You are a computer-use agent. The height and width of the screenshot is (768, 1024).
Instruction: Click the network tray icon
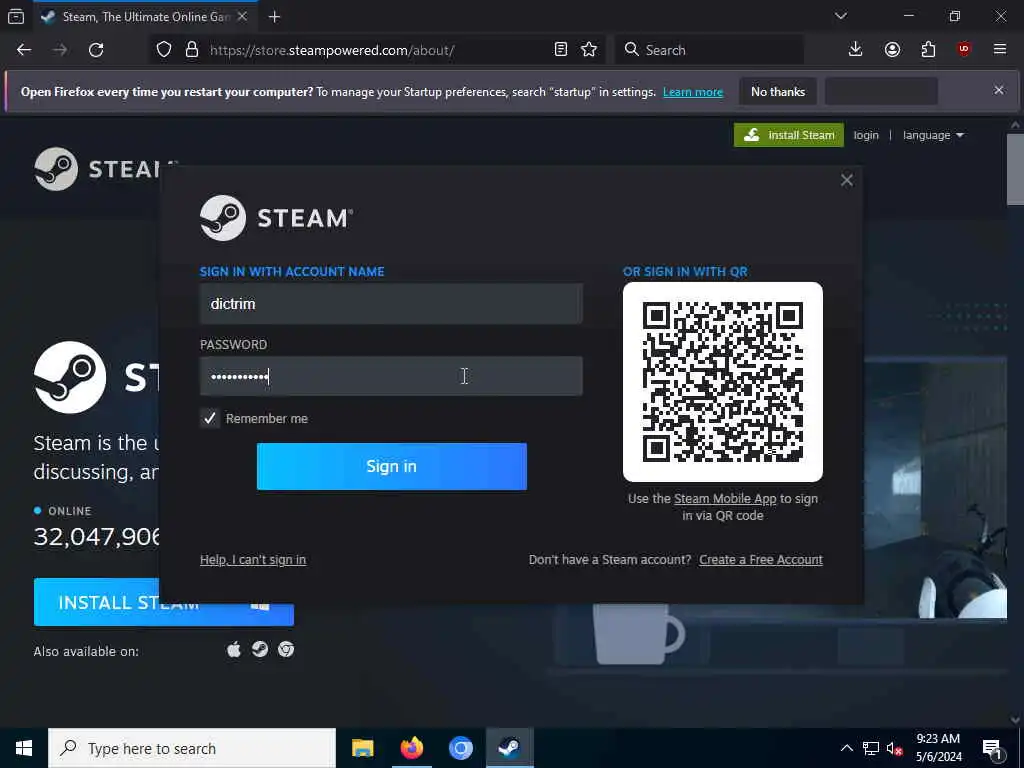[871, 748]
